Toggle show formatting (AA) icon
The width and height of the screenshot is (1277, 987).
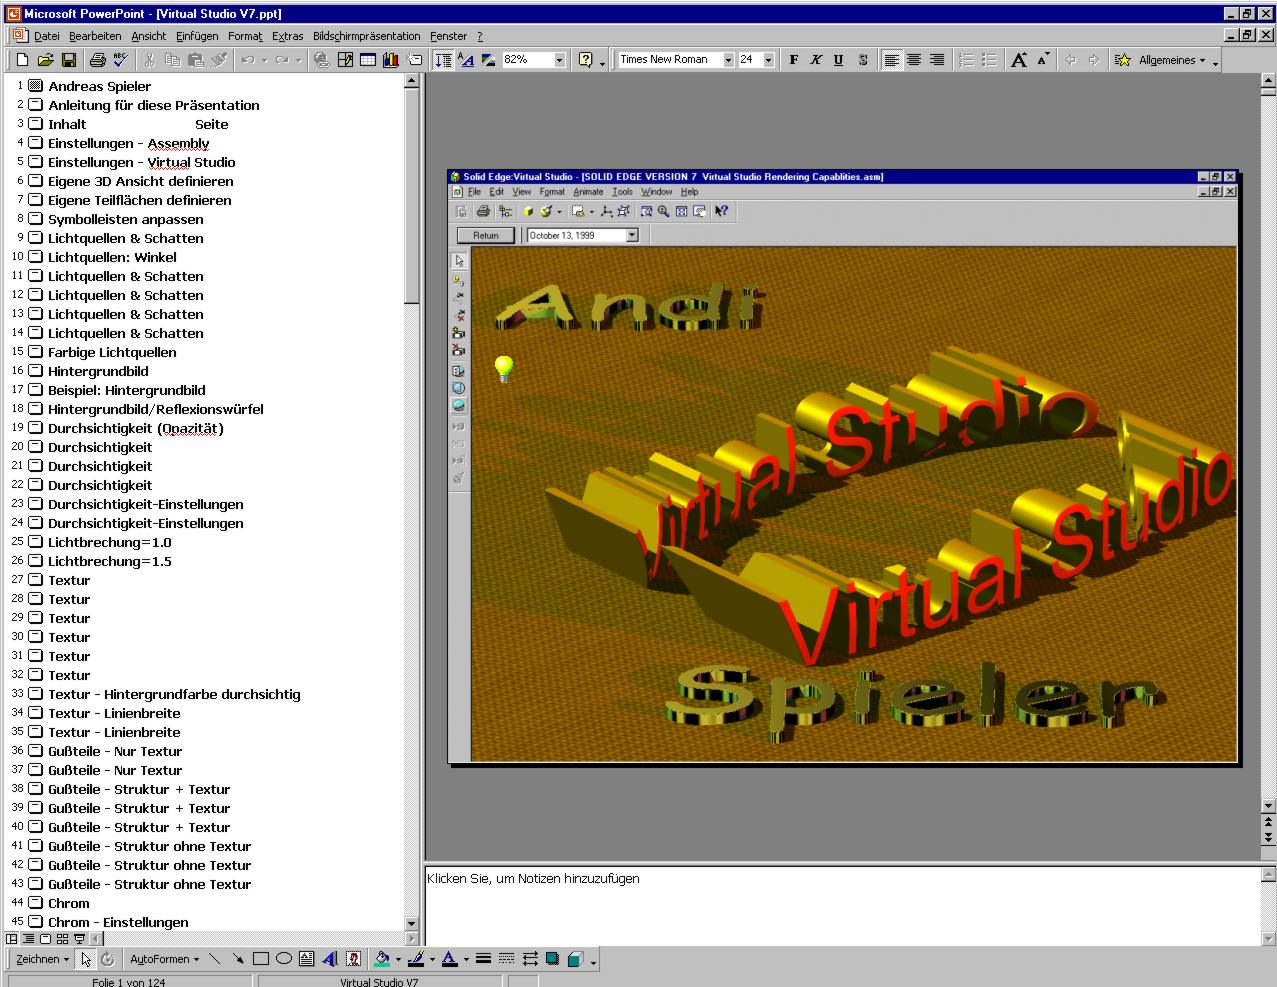click(466, 60)
